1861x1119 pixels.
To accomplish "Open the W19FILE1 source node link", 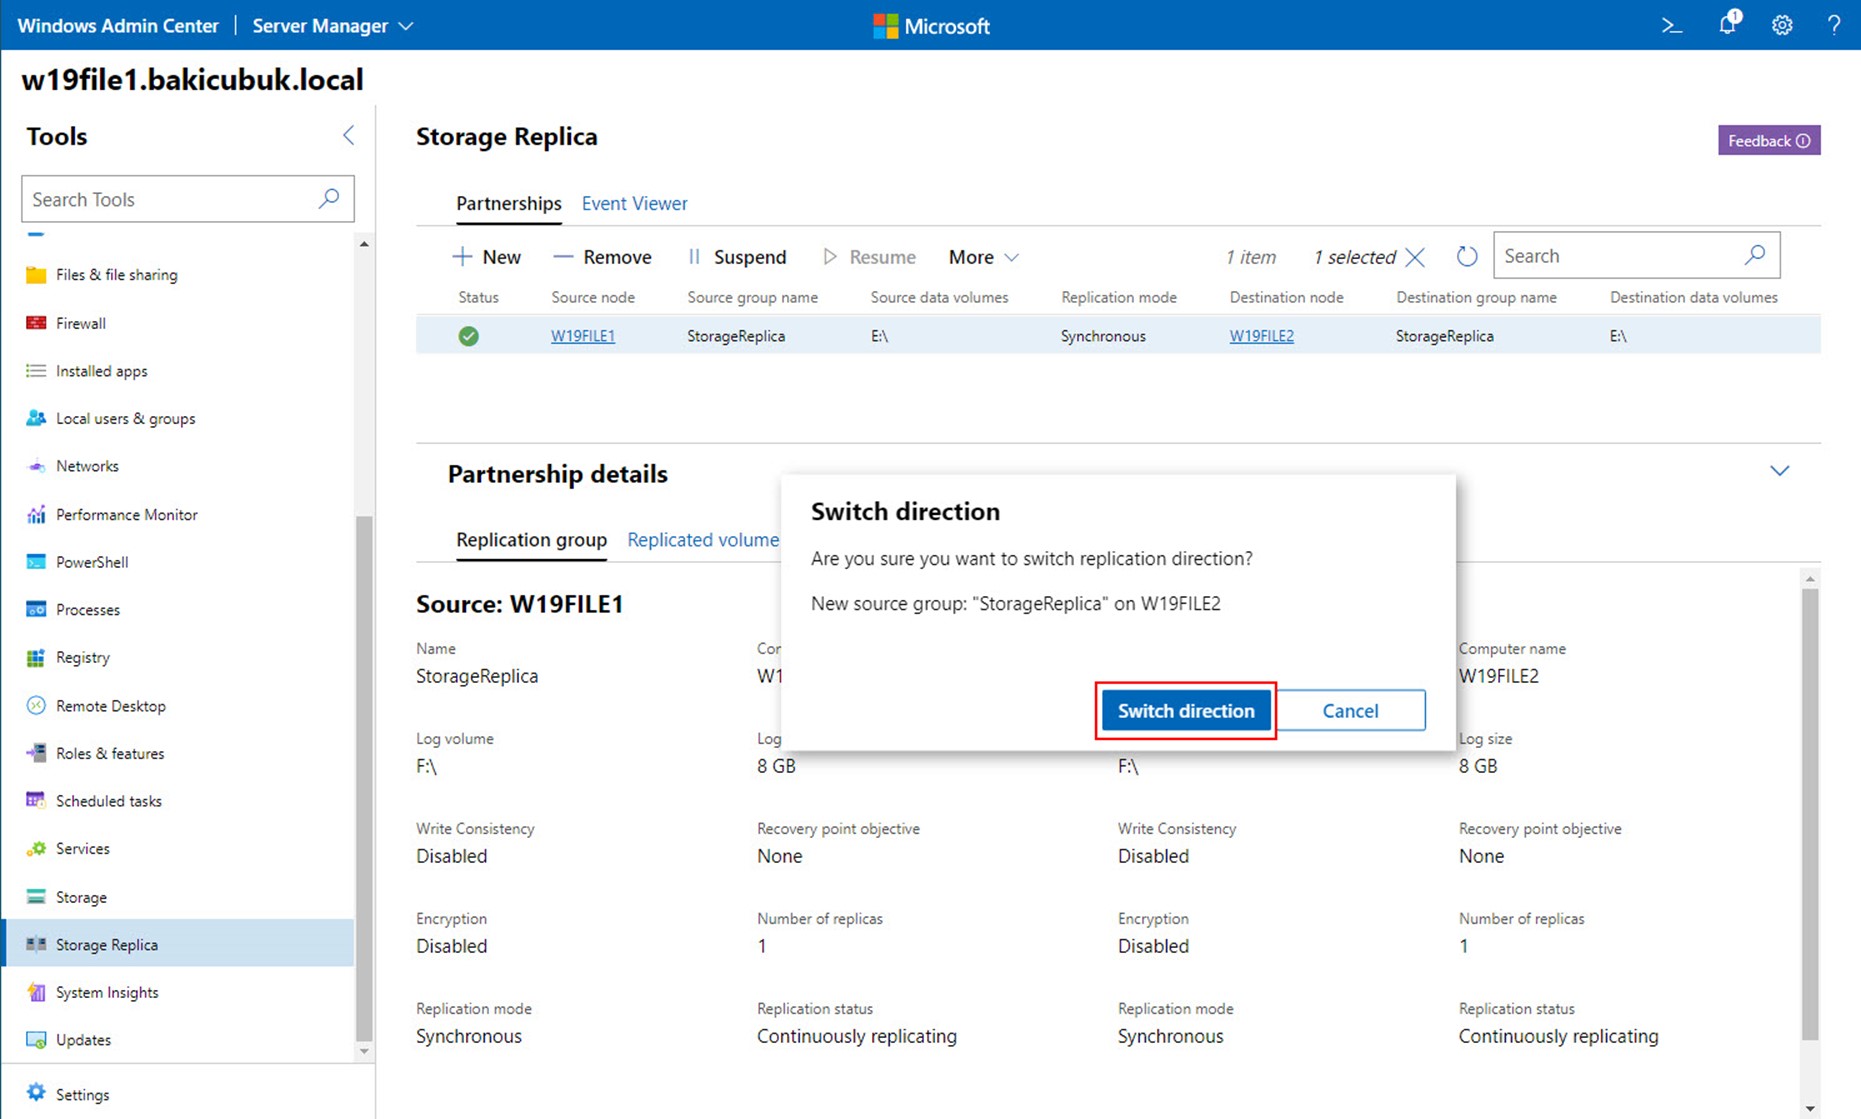I will click(x=583, y=336).
